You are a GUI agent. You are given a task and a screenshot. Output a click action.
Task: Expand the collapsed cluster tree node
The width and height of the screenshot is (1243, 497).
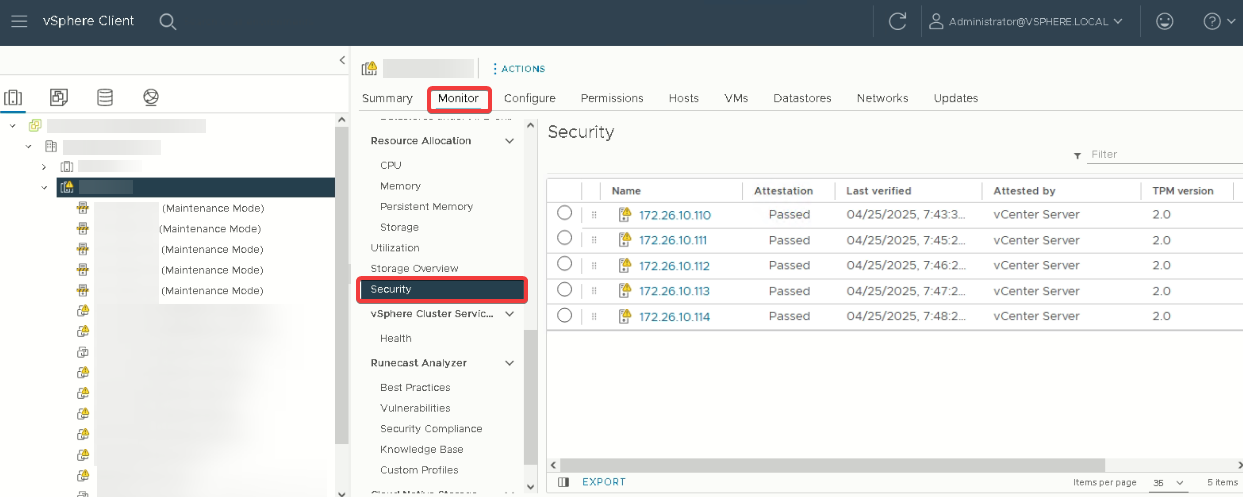tap(44, 167)
